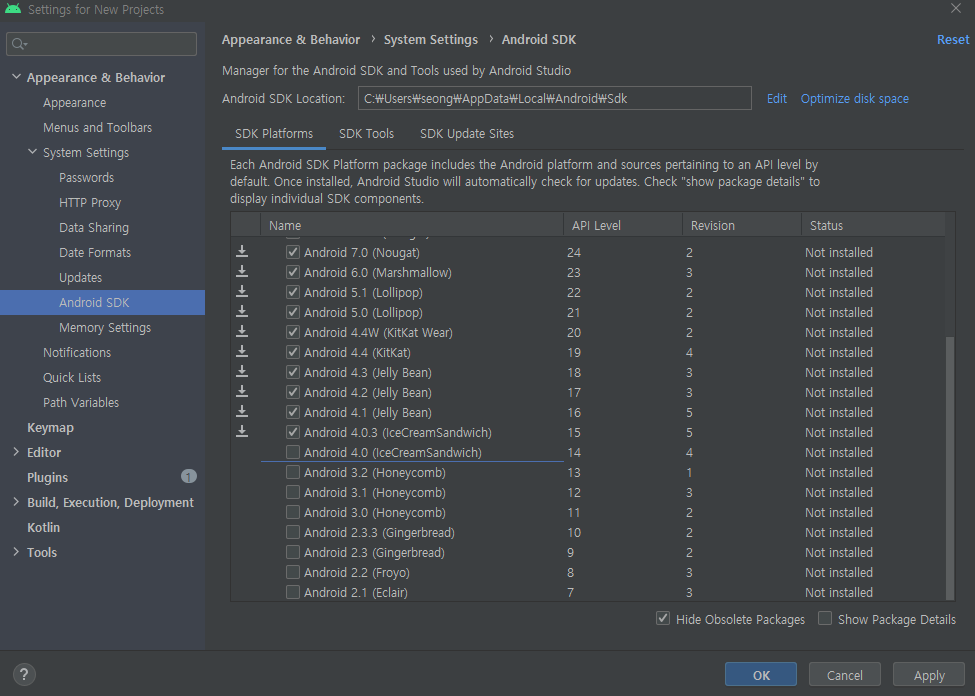Click the SDK platforms list scrollbar
Image resolution: width=975 pixels, height=696 pixels.
pos(950,466)
